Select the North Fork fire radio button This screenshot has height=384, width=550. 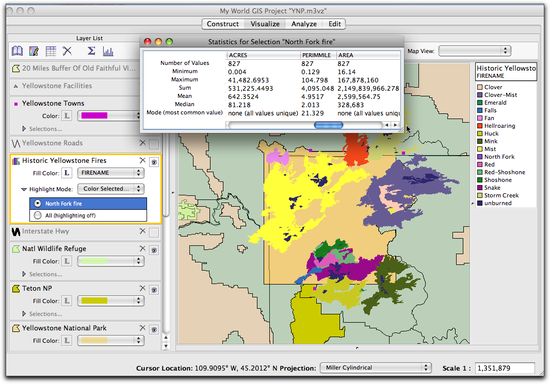[38, 203]
